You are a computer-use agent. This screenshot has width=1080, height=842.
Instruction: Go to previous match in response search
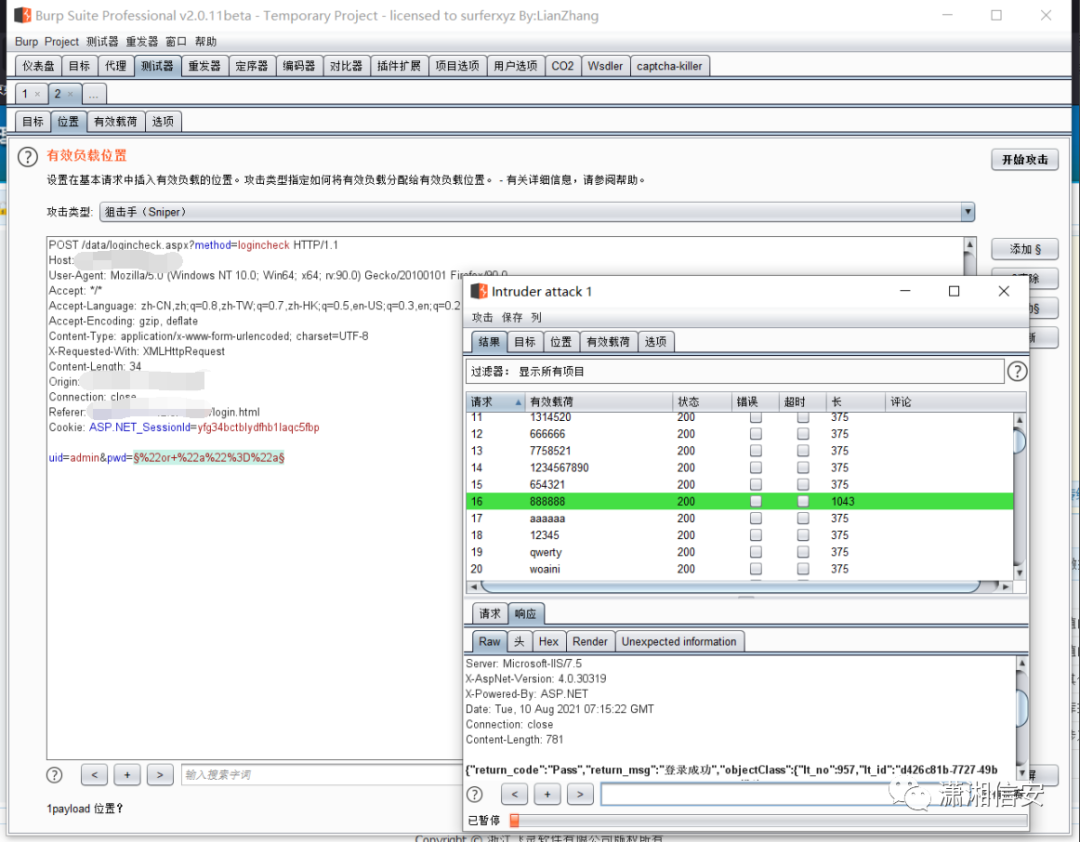pos(515,794)
